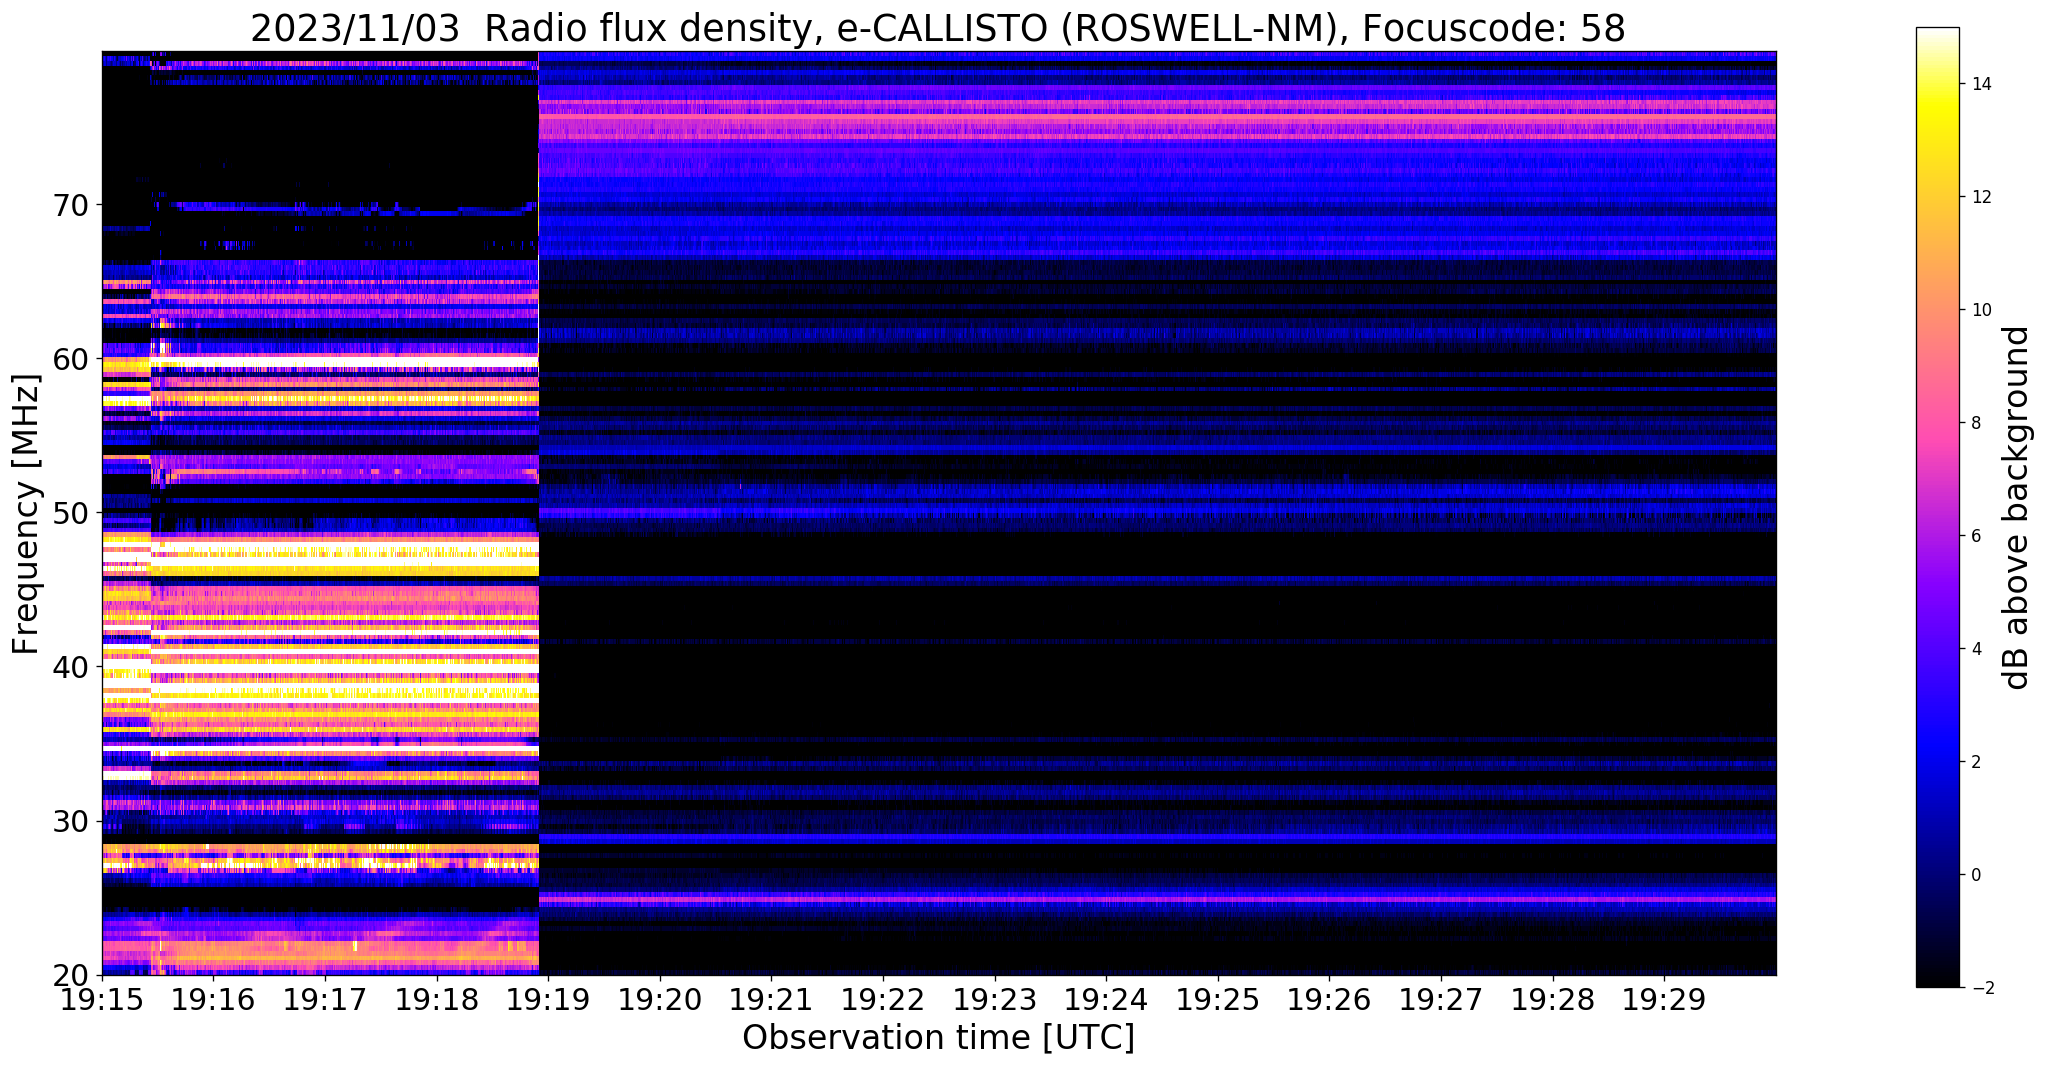
Task: Click the colorbar tick label 10
Action: point(1979,310)
